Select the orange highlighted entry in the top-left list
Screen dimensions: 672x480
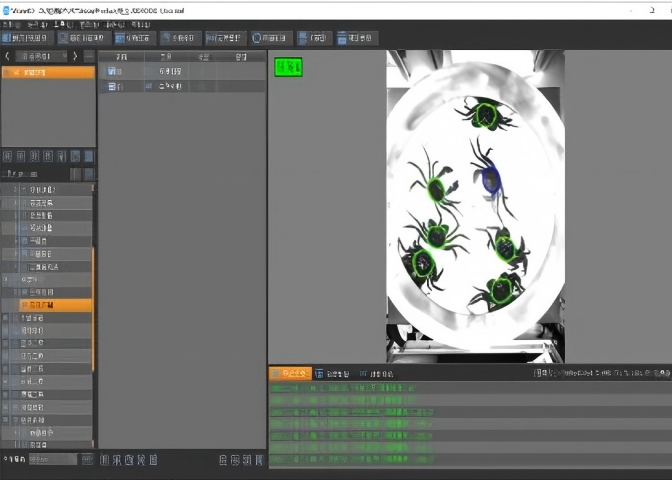(47, 72)
